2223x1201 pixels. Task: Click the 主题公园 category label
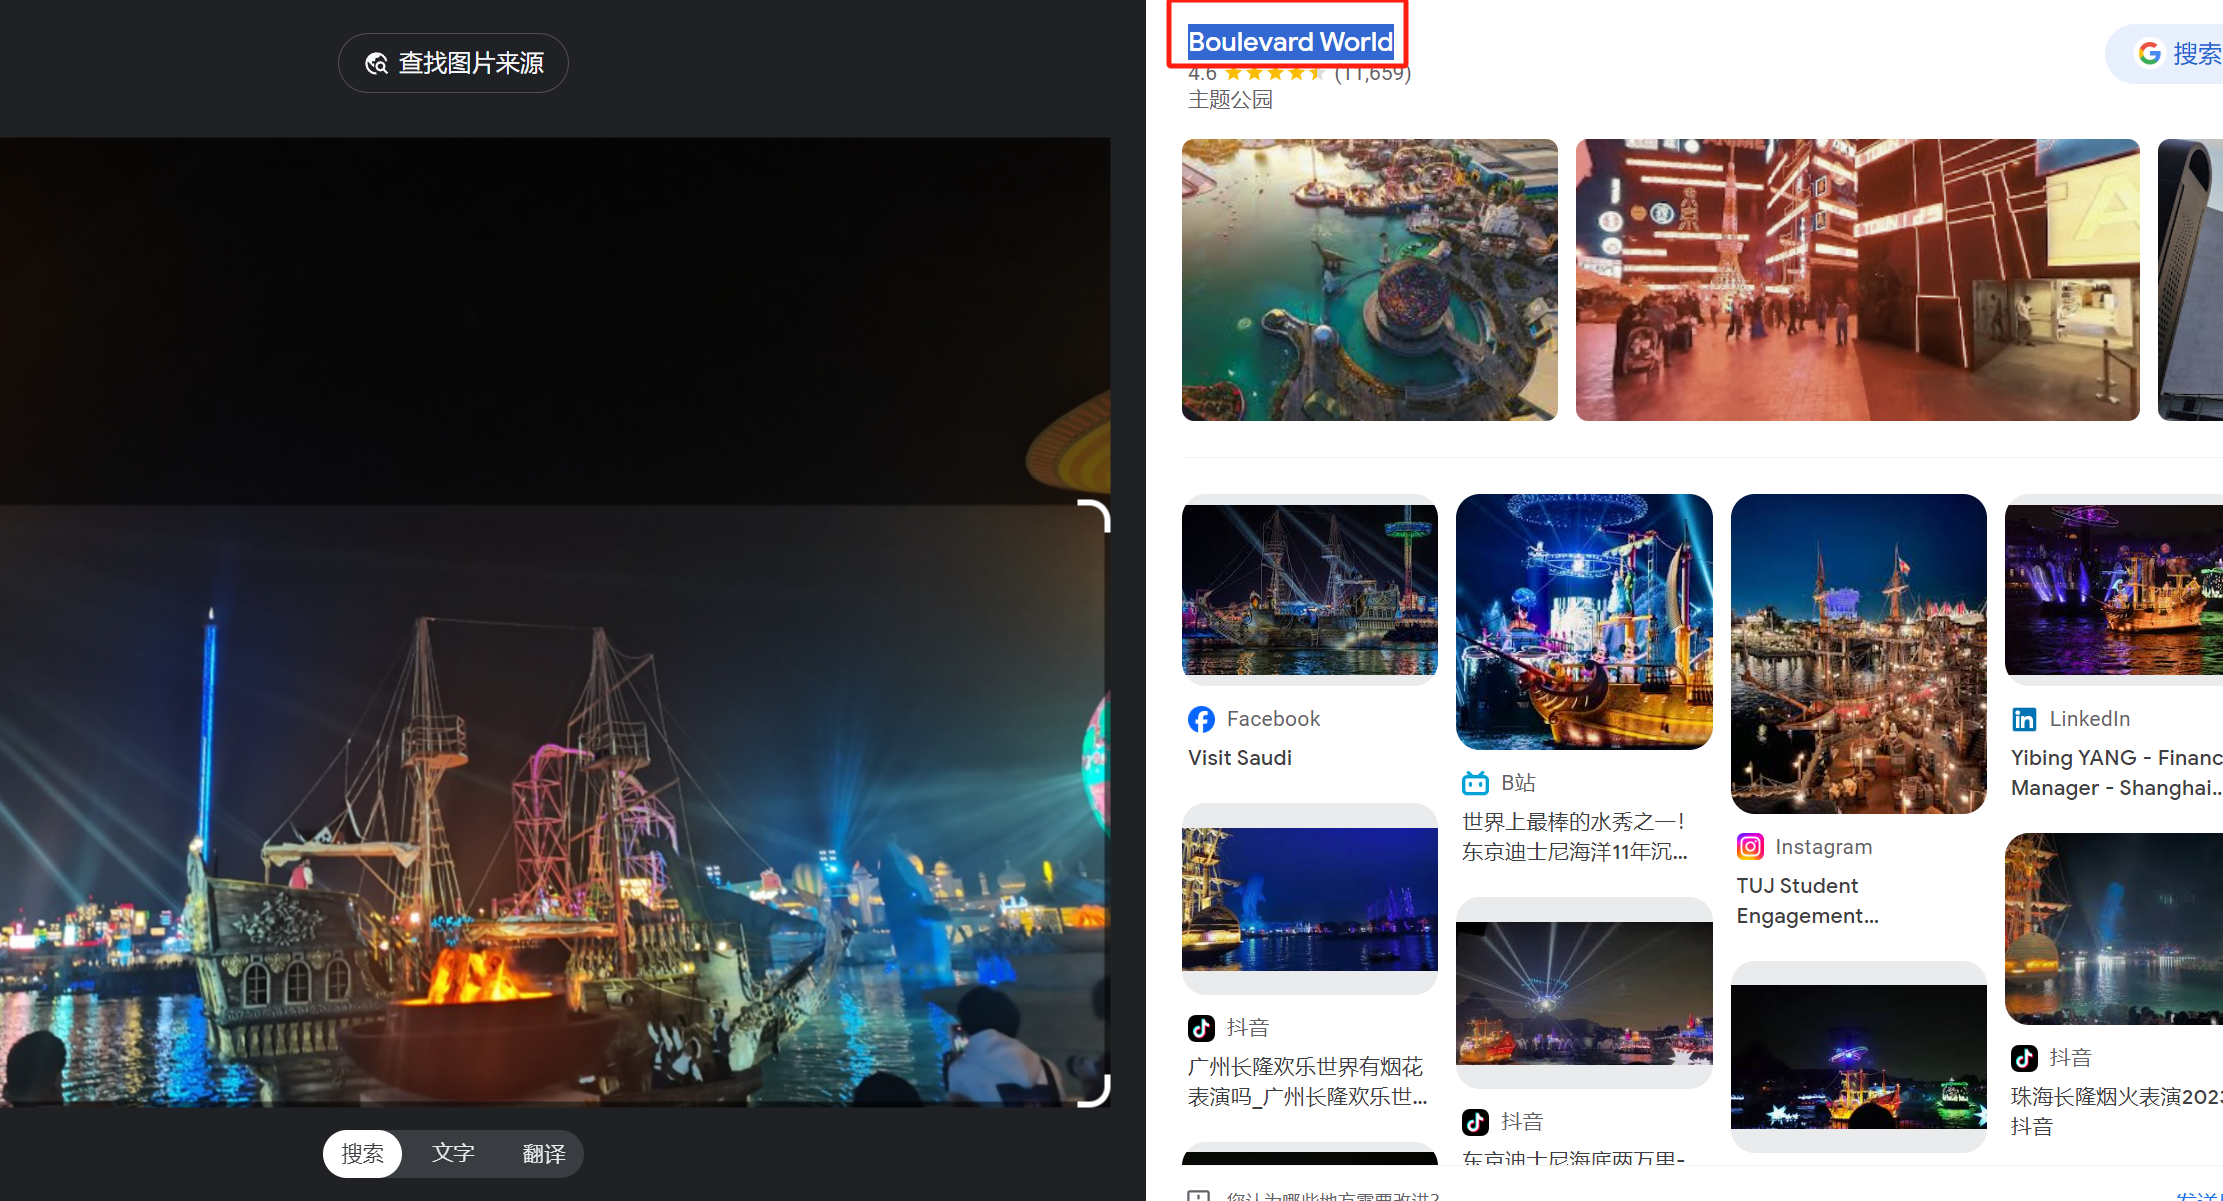(1230, 100)
